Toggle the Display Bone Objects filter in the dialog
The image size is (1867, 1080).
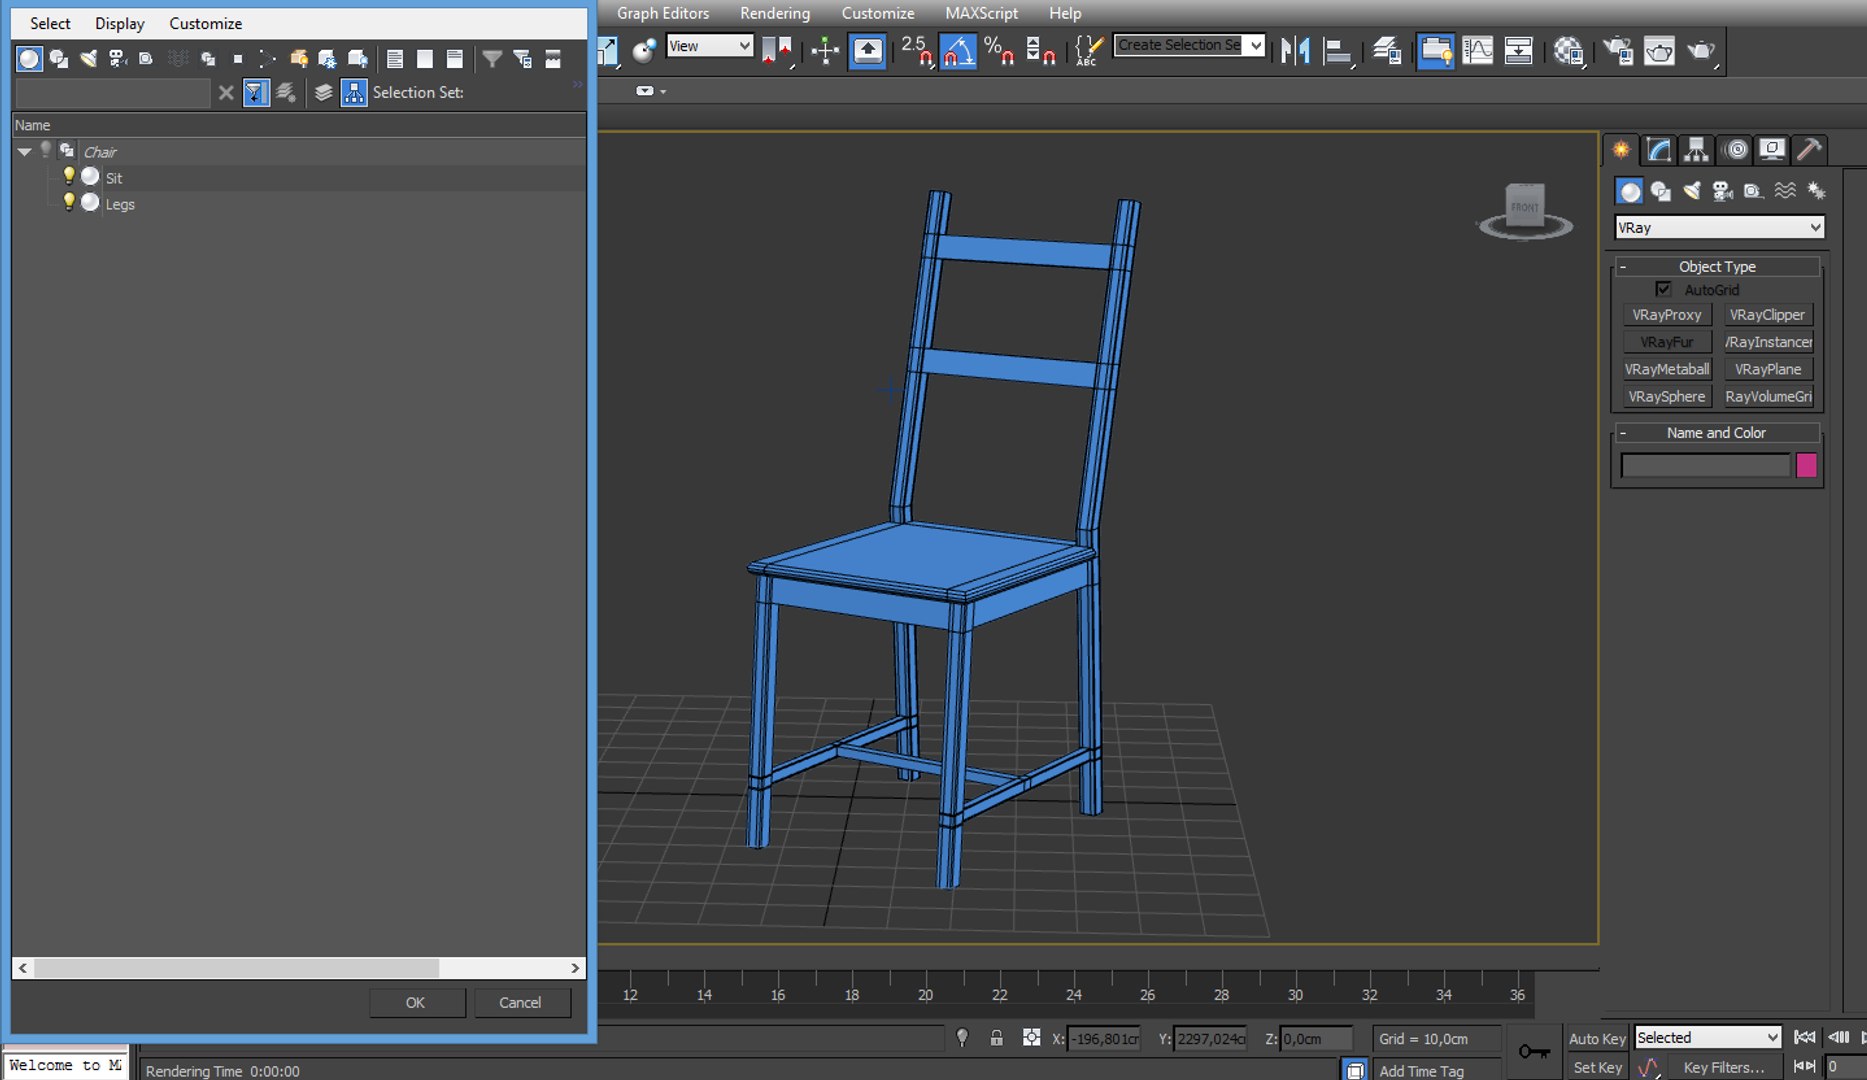point(266,59)
